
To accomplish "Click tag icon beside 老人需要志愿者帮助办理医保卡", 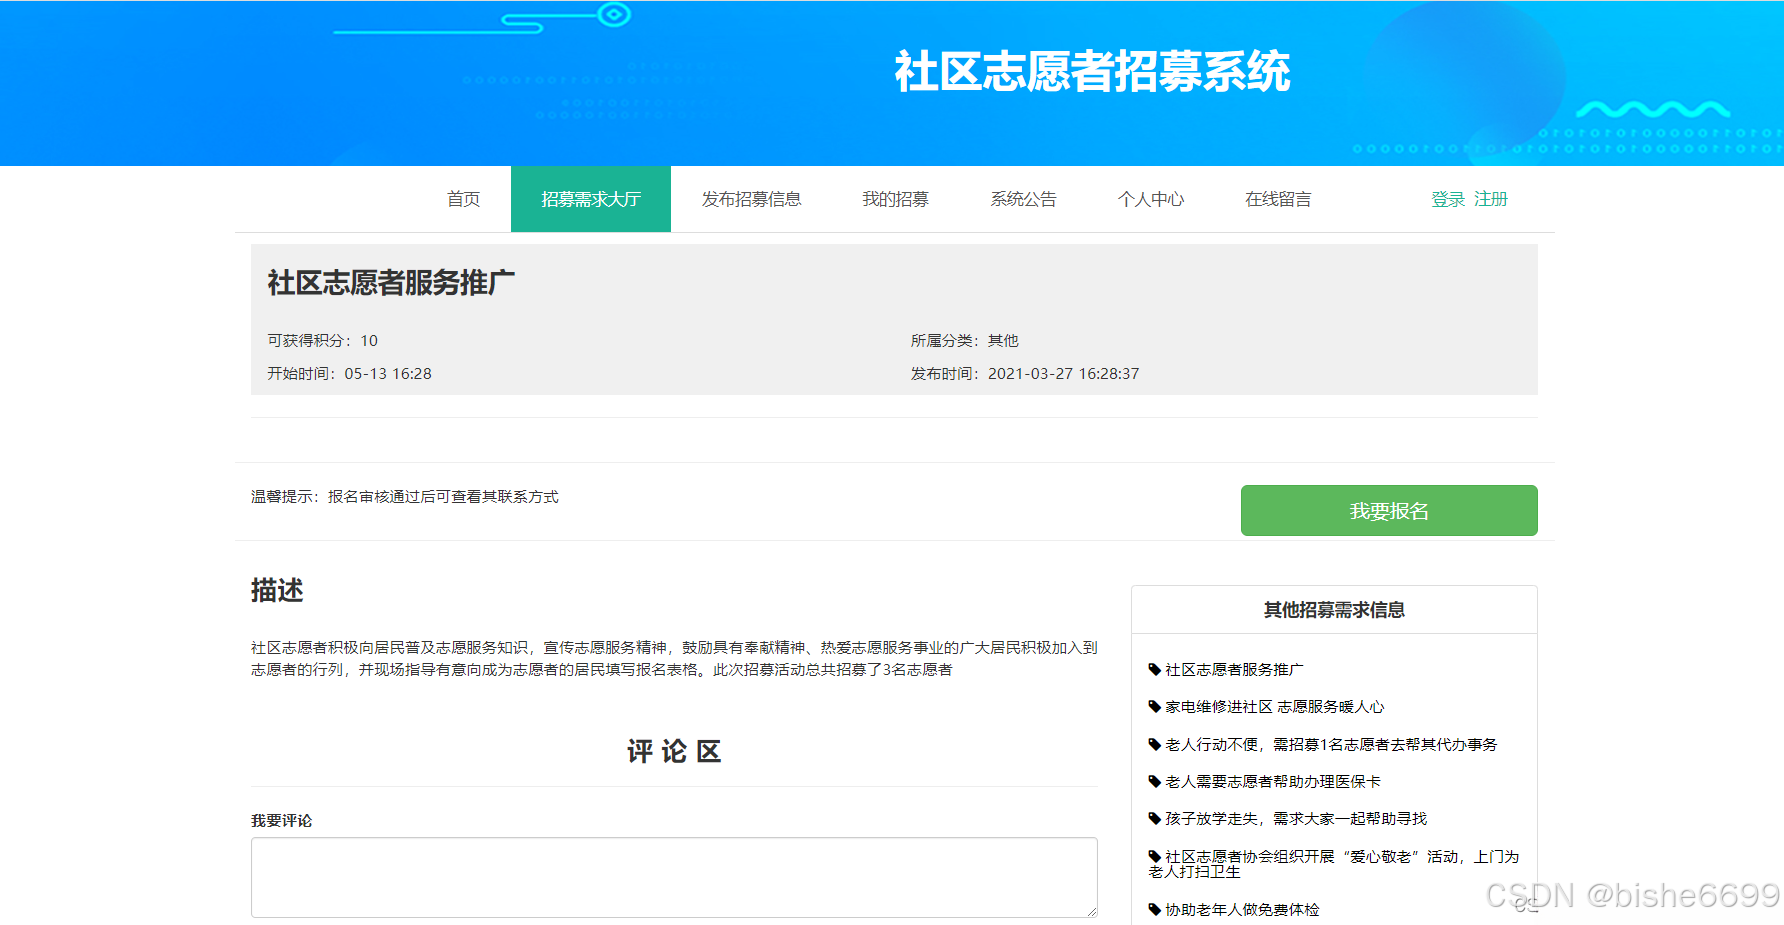I will [1155, 781].
